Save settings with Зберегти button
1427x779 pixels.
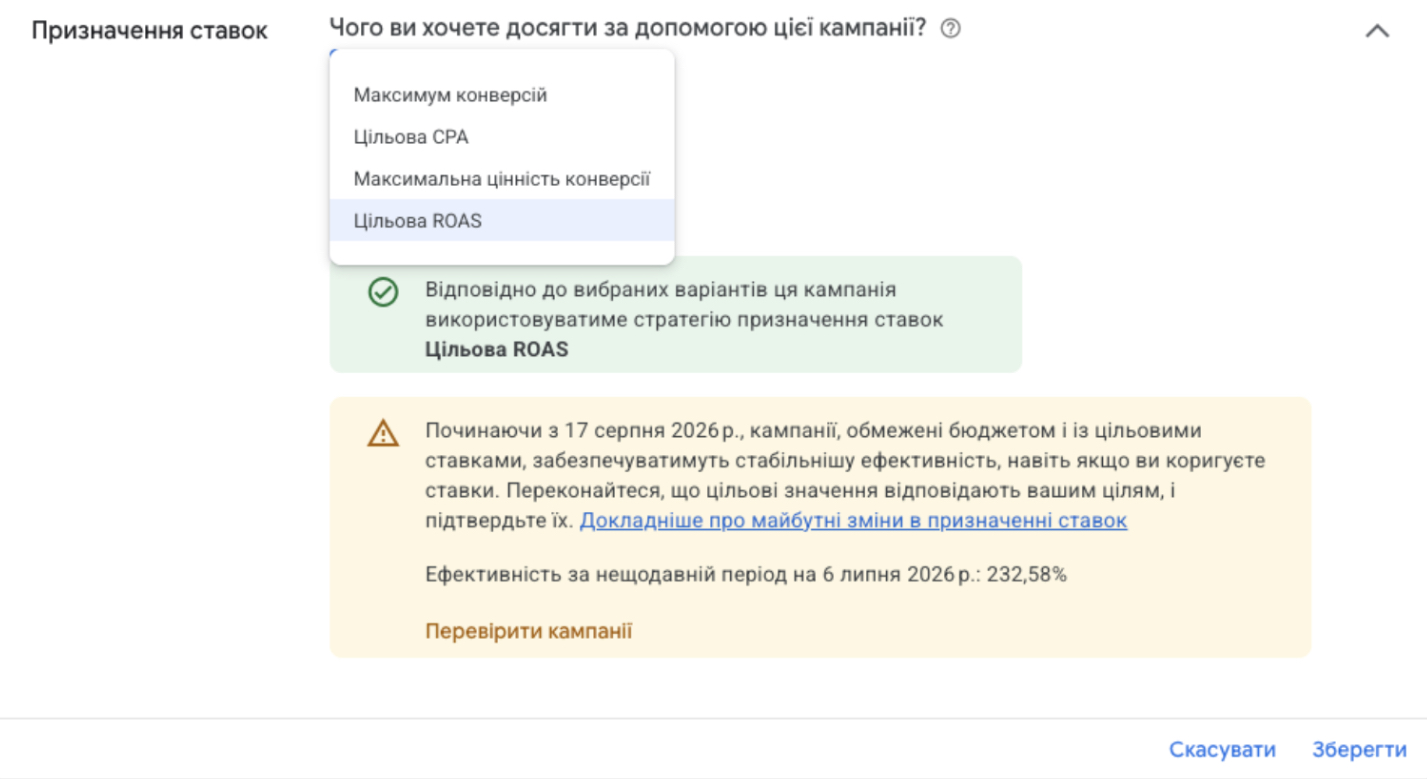pos(1359,749)
